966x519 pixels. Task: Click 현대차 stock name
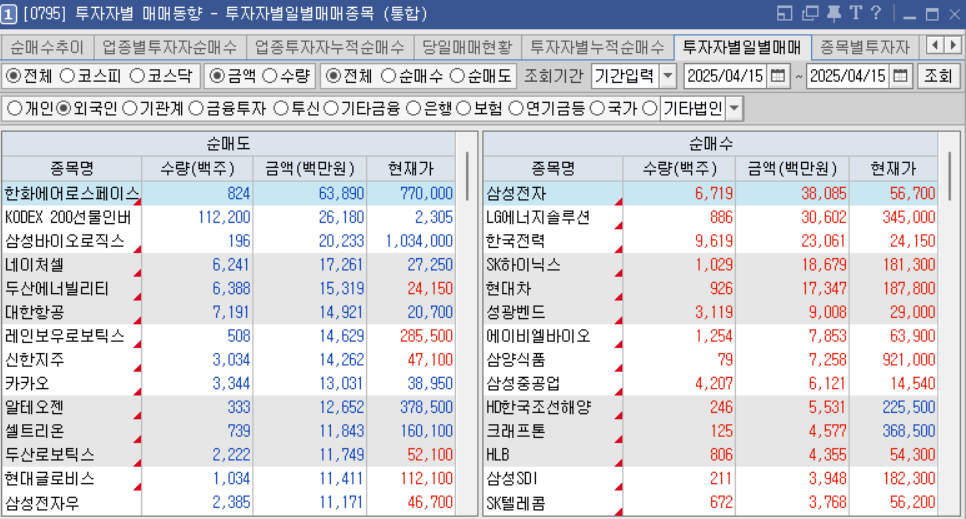(x=508, y=288)
